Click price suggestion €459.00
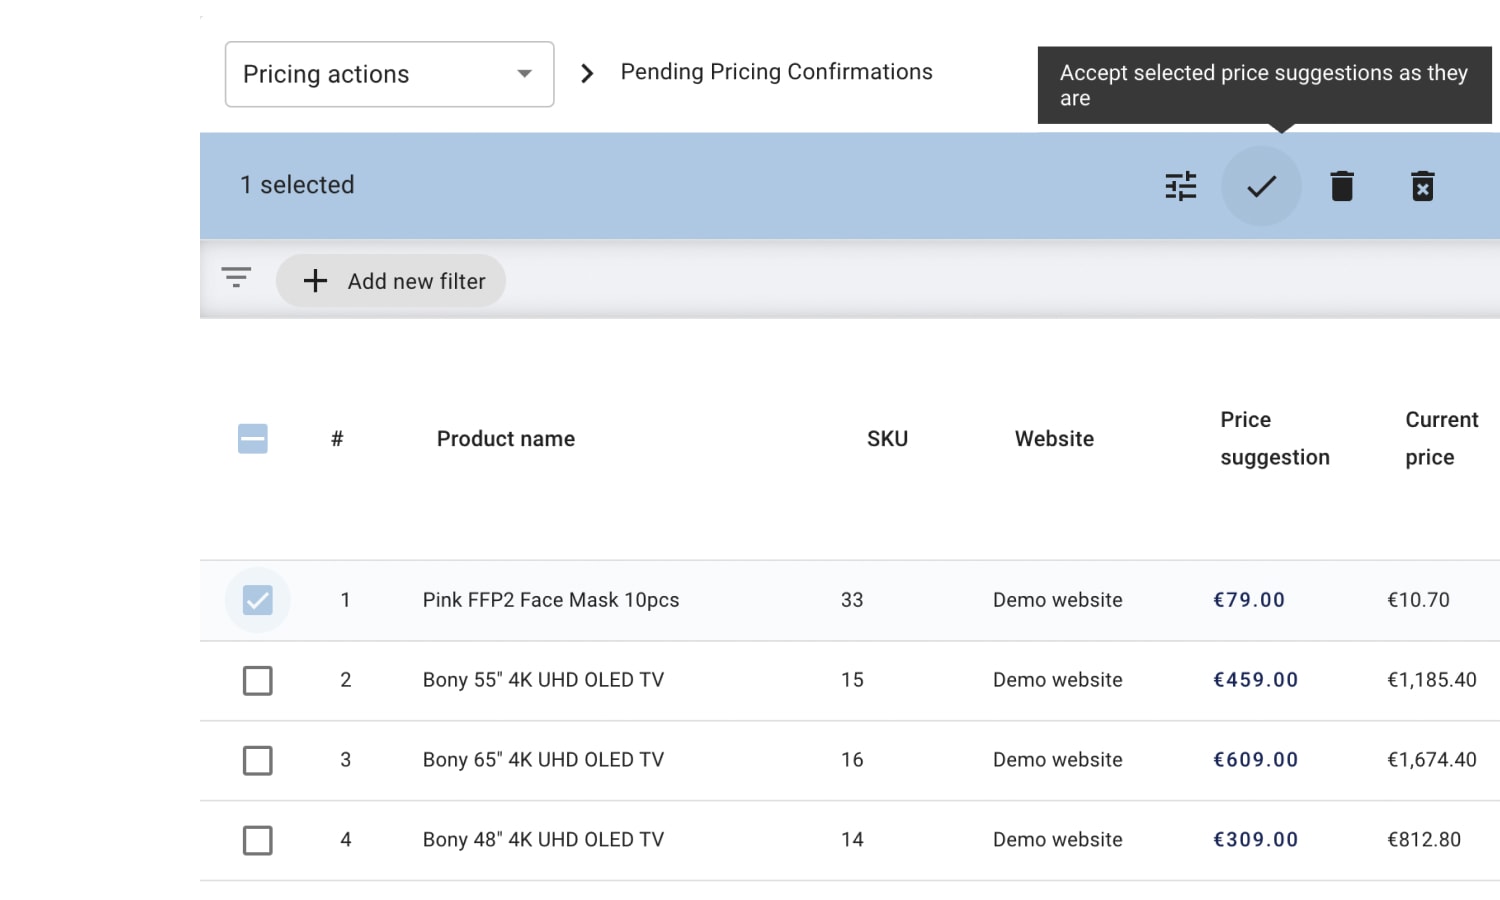The image size is (1500, 900). (1255, 680)
